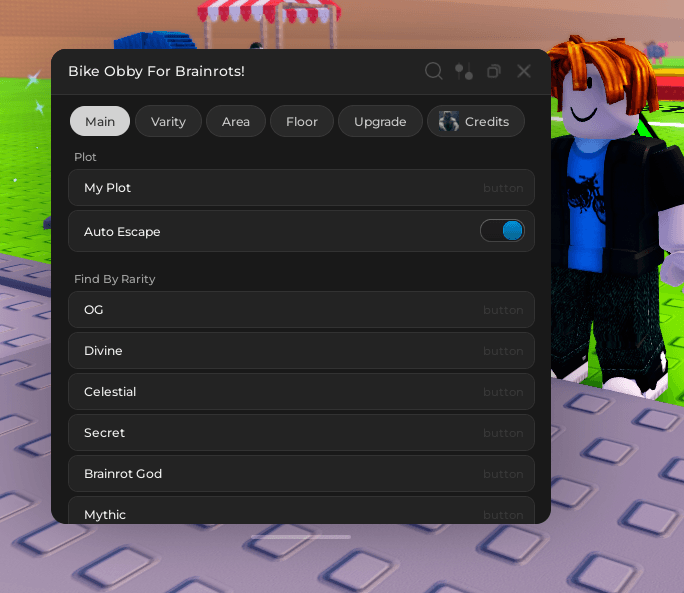Click the Plot section label
This screenshot has height=593, width=684.
click(85, 157)
